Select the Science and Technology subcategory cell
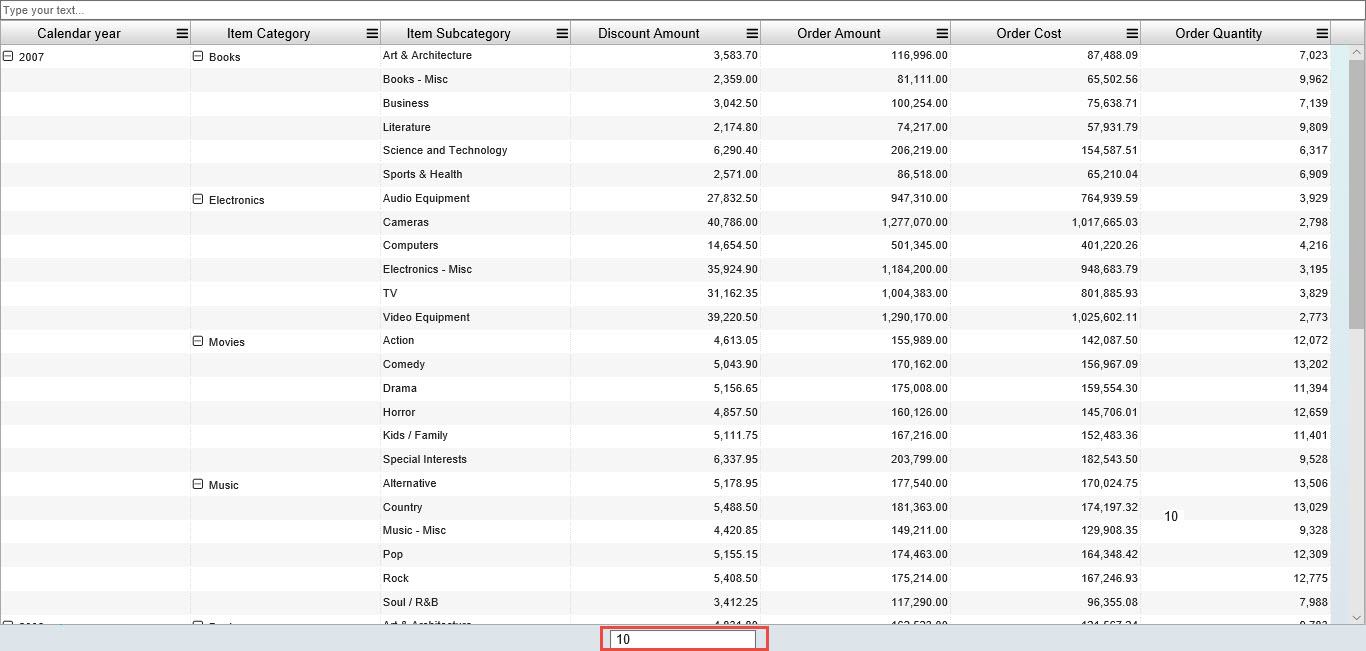Screen dimensions: 1366x651 445,150
